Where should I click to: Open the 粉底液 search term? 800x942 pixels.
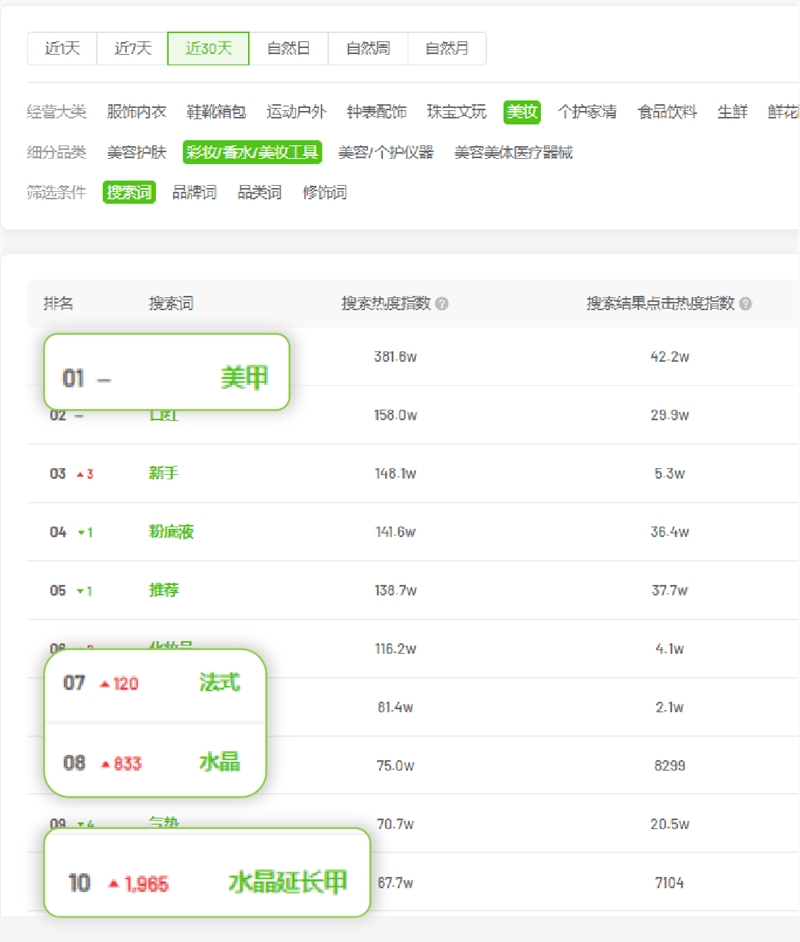[x=170, y=532]
